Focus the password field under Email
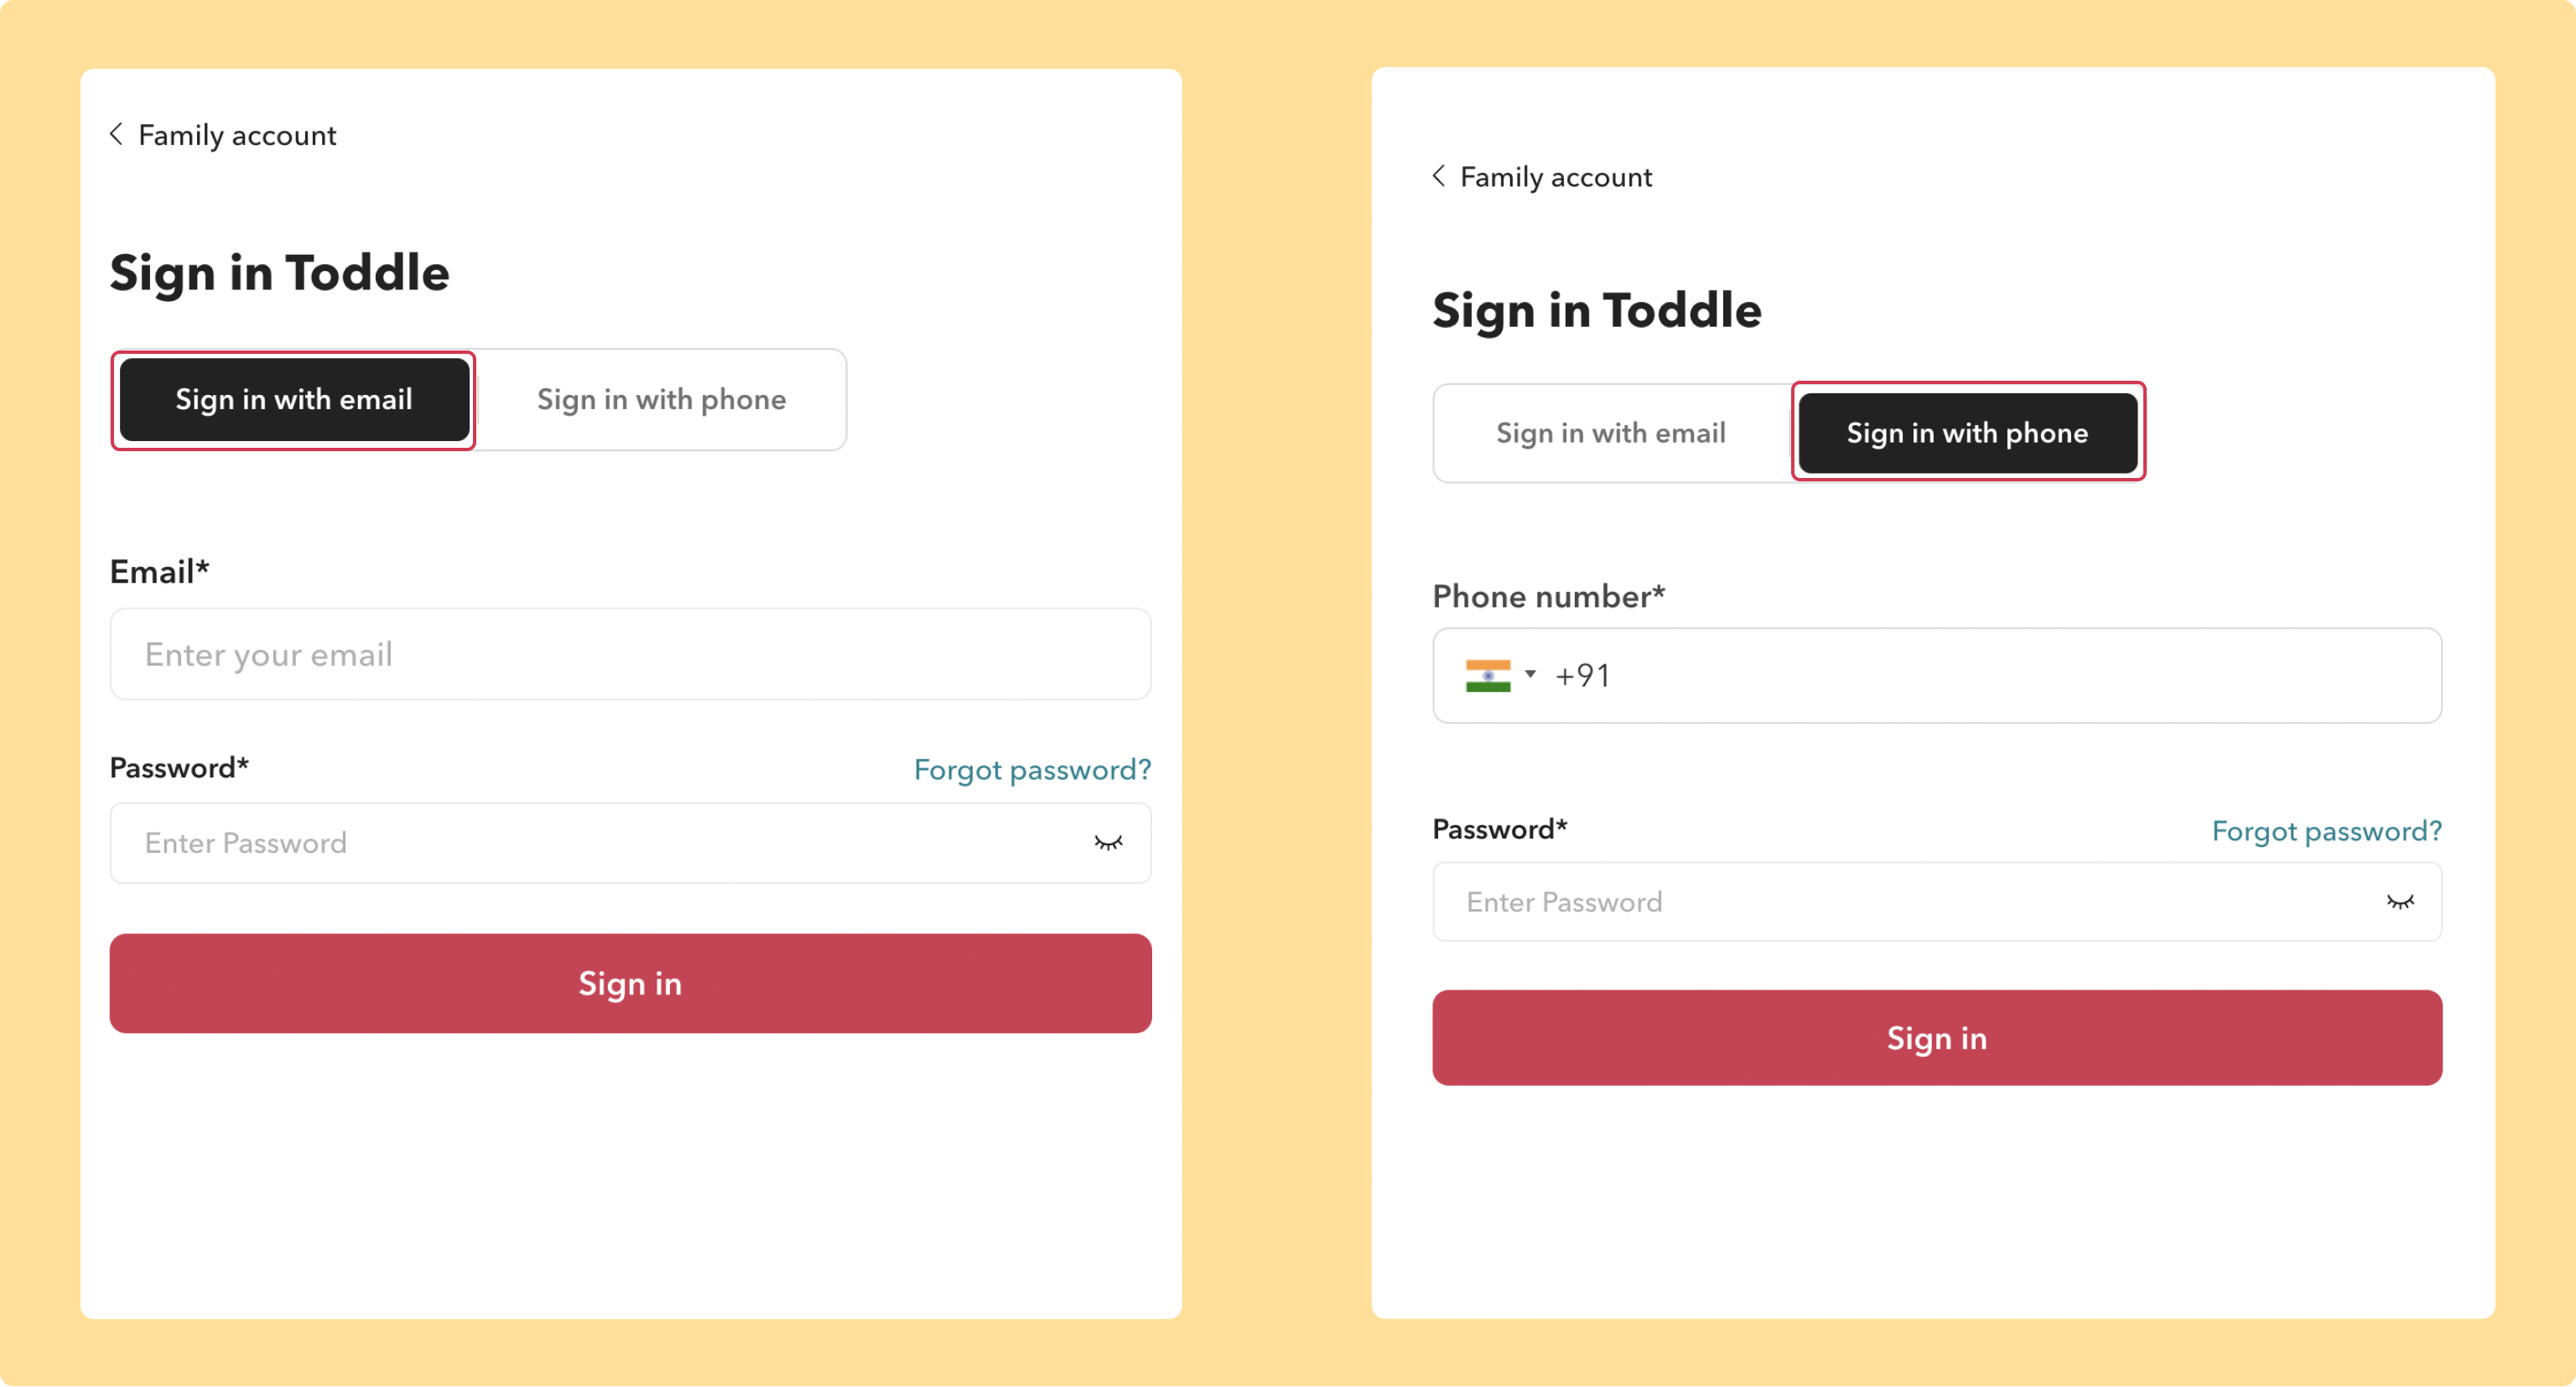Viewport: 2576px width, 1387px height. tap(600, 843)
